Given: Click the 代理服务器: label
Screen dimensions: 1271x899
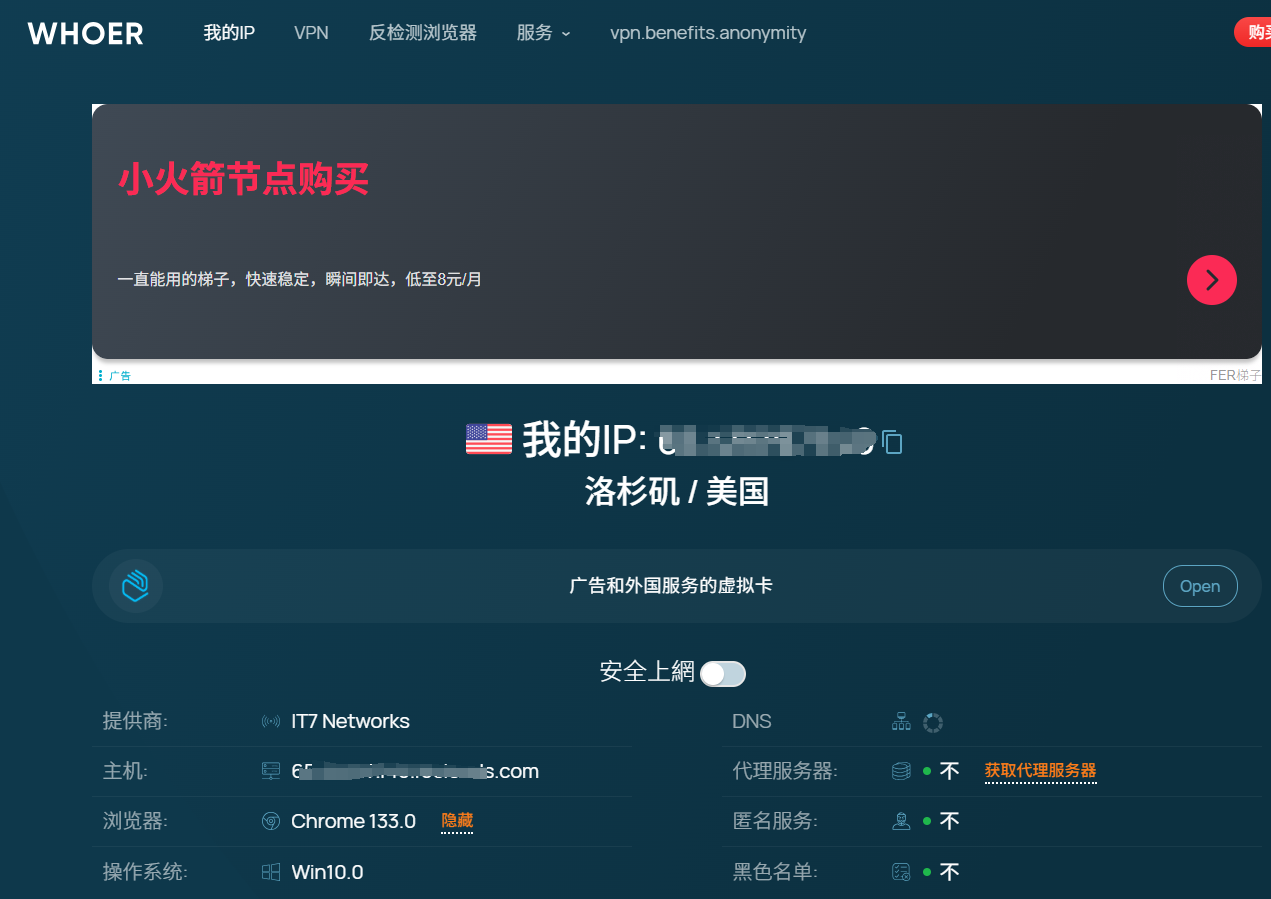Looking at the screenshot, I should click(x=786, y=772).
